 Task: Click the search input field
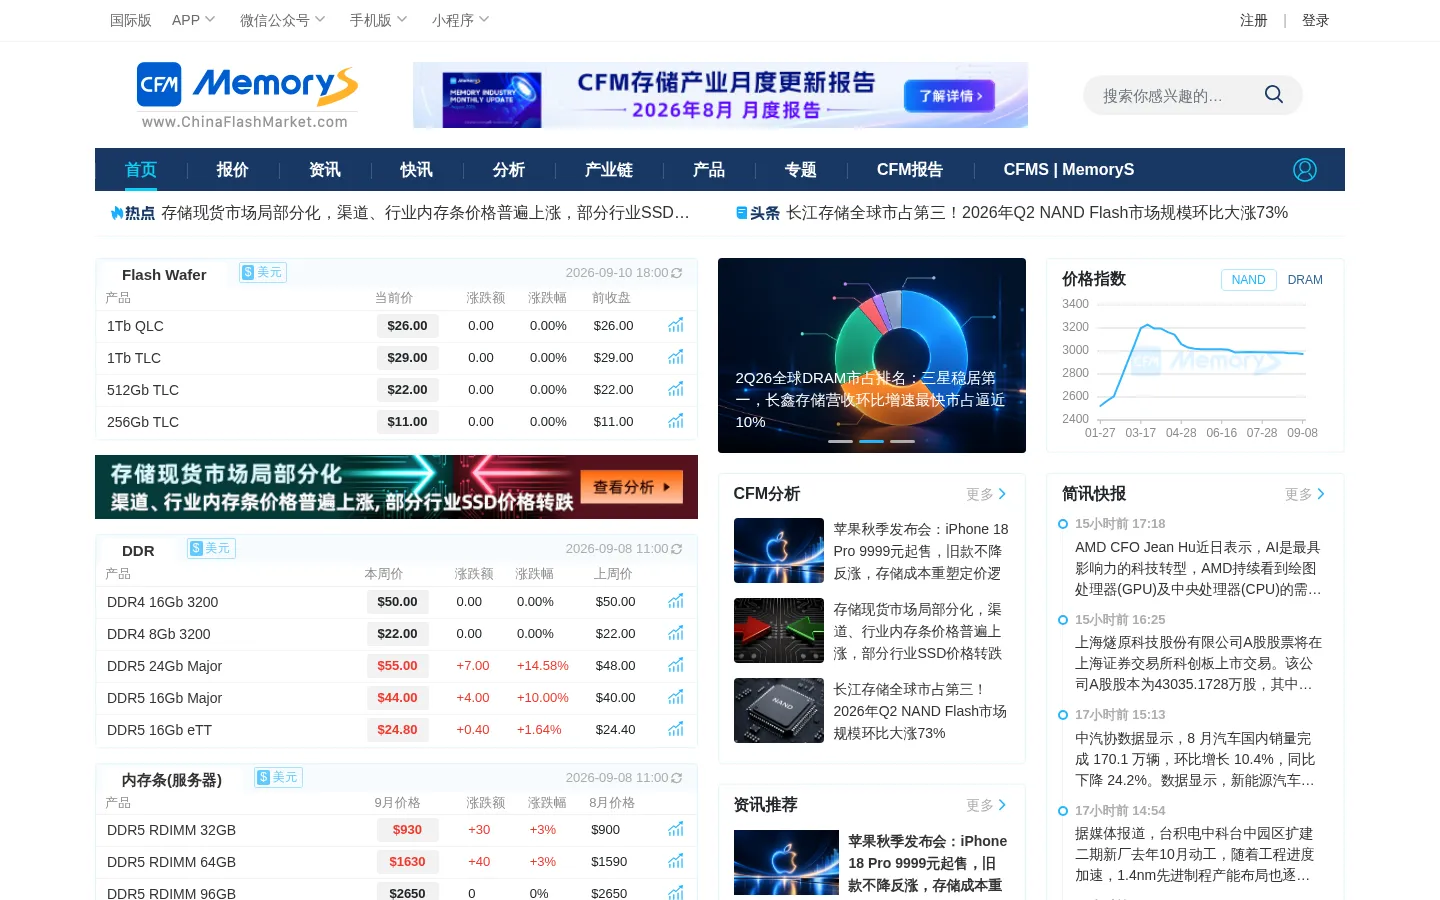point(1172,95)
